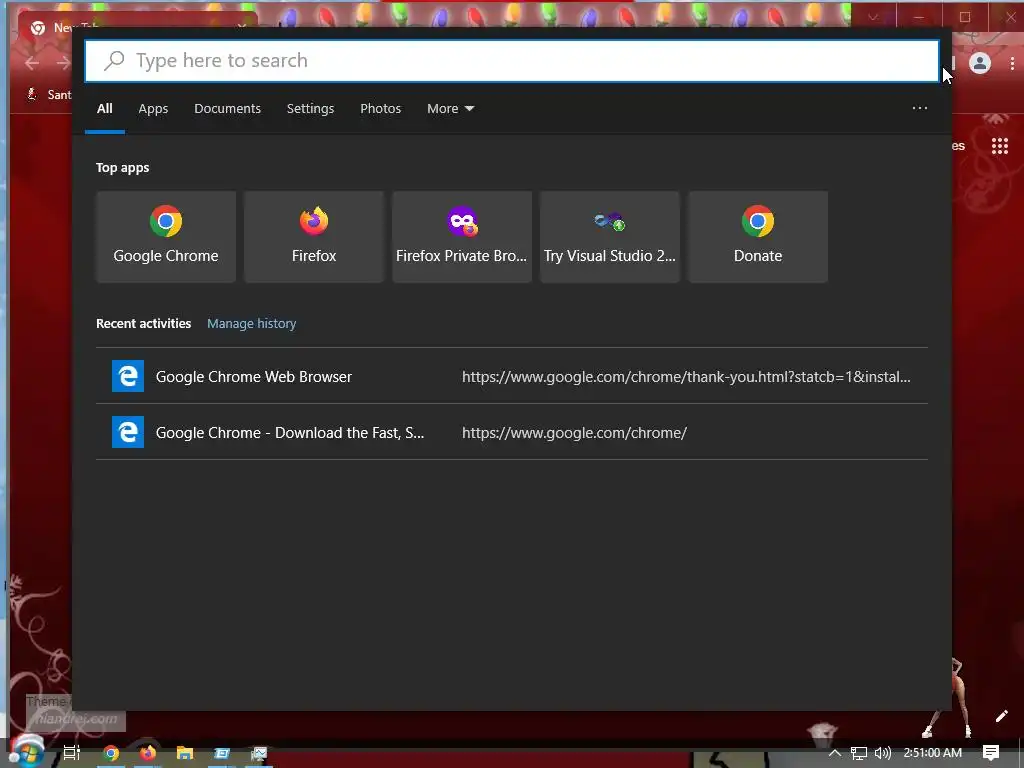Open the Action Center notifications icon
The image size is (1024, 768).
991,753
